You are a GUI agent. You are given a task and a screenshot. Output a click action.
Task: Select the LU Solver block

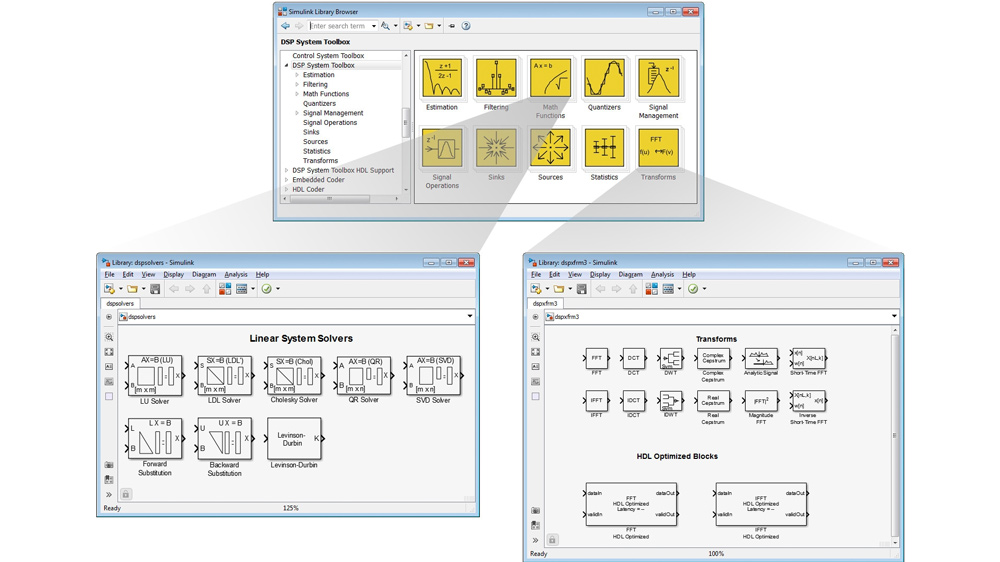pyautogui.click(x=154, y=376)
